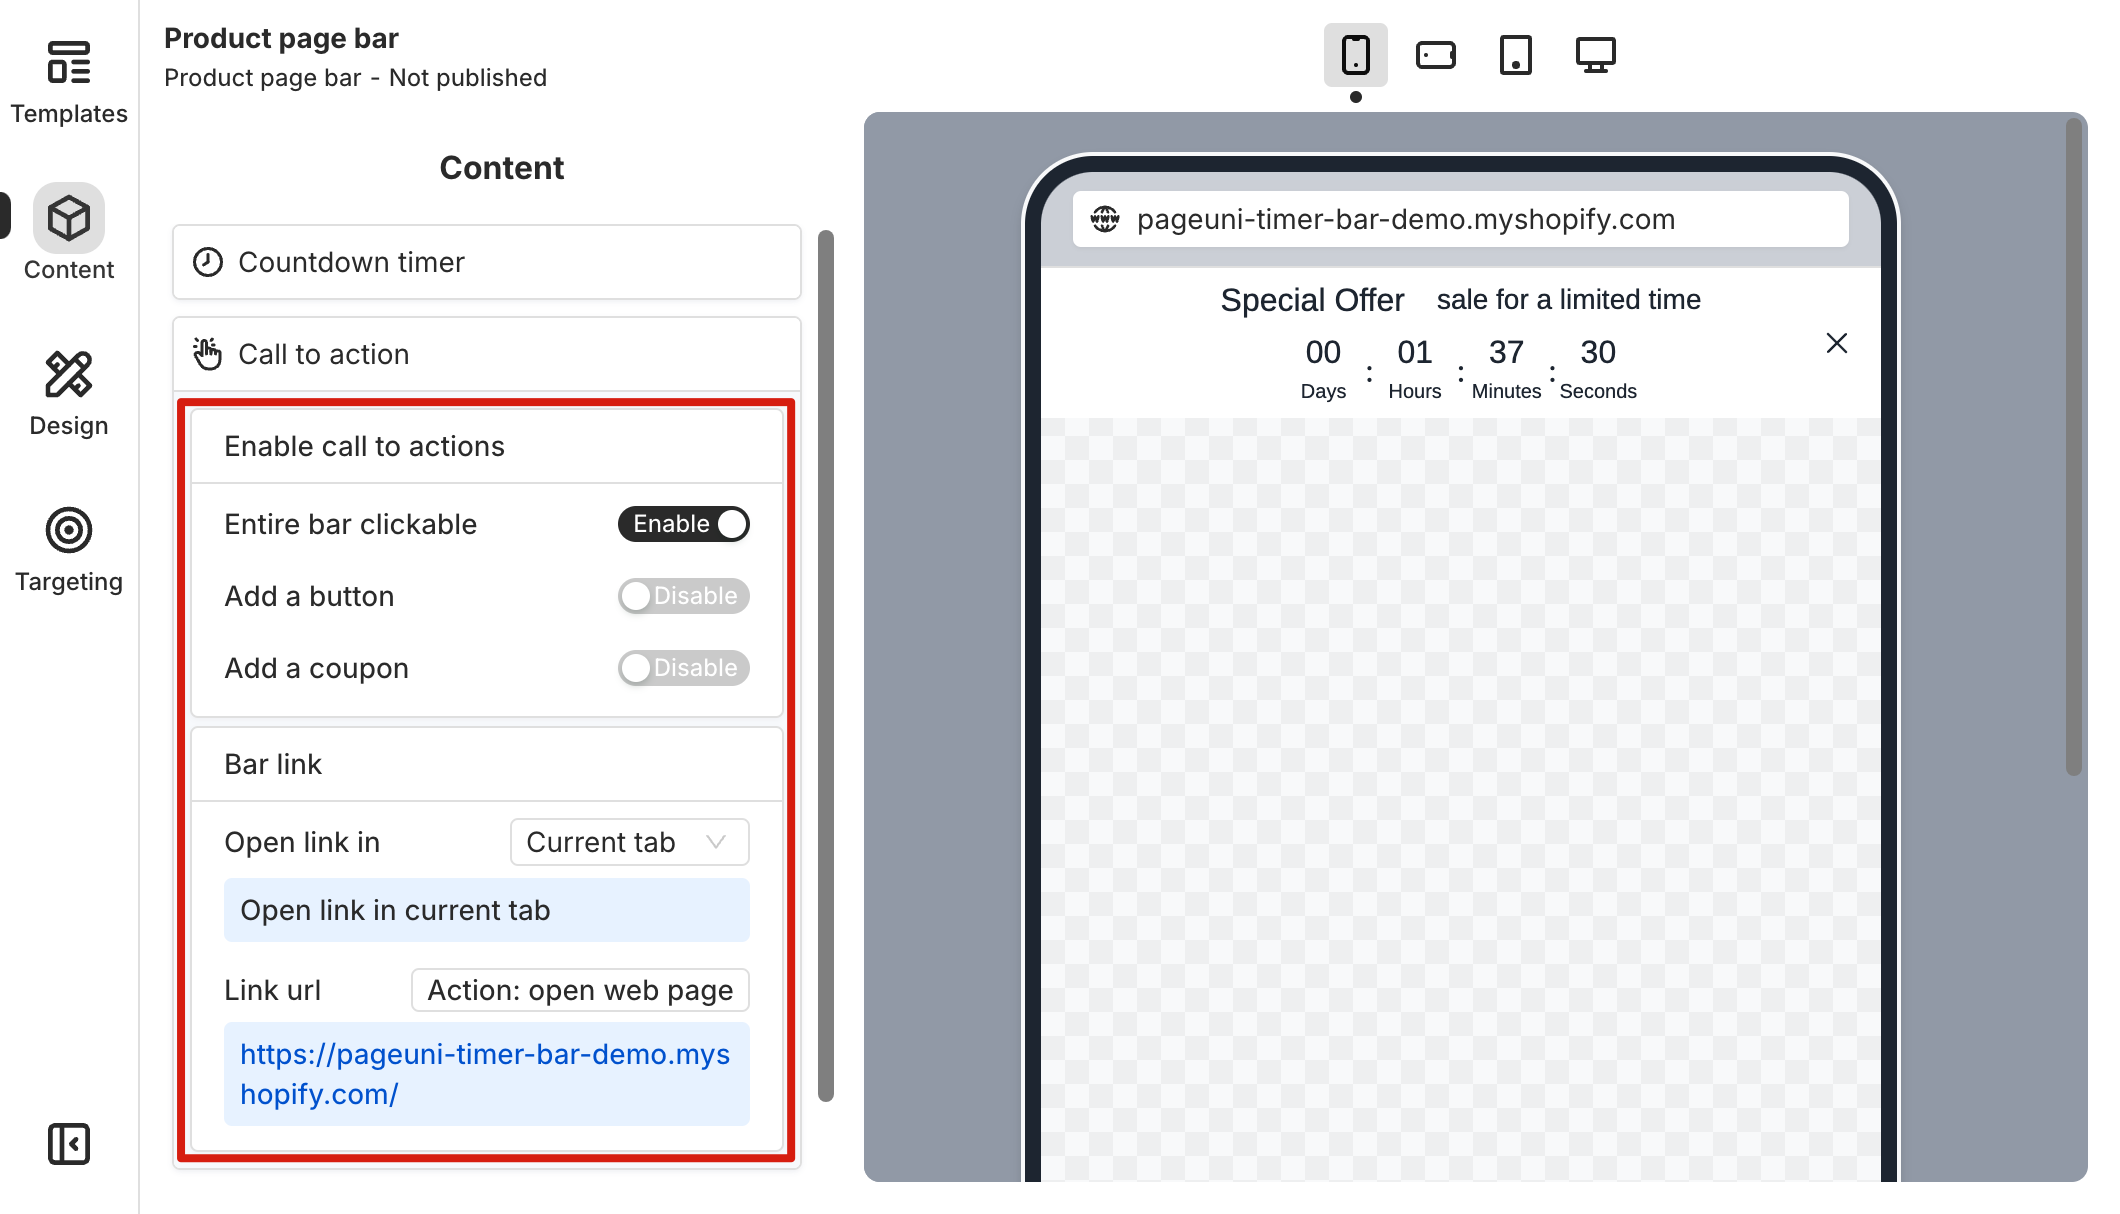
Task: Click the Product page bar title
Action: tap(281, 38)
